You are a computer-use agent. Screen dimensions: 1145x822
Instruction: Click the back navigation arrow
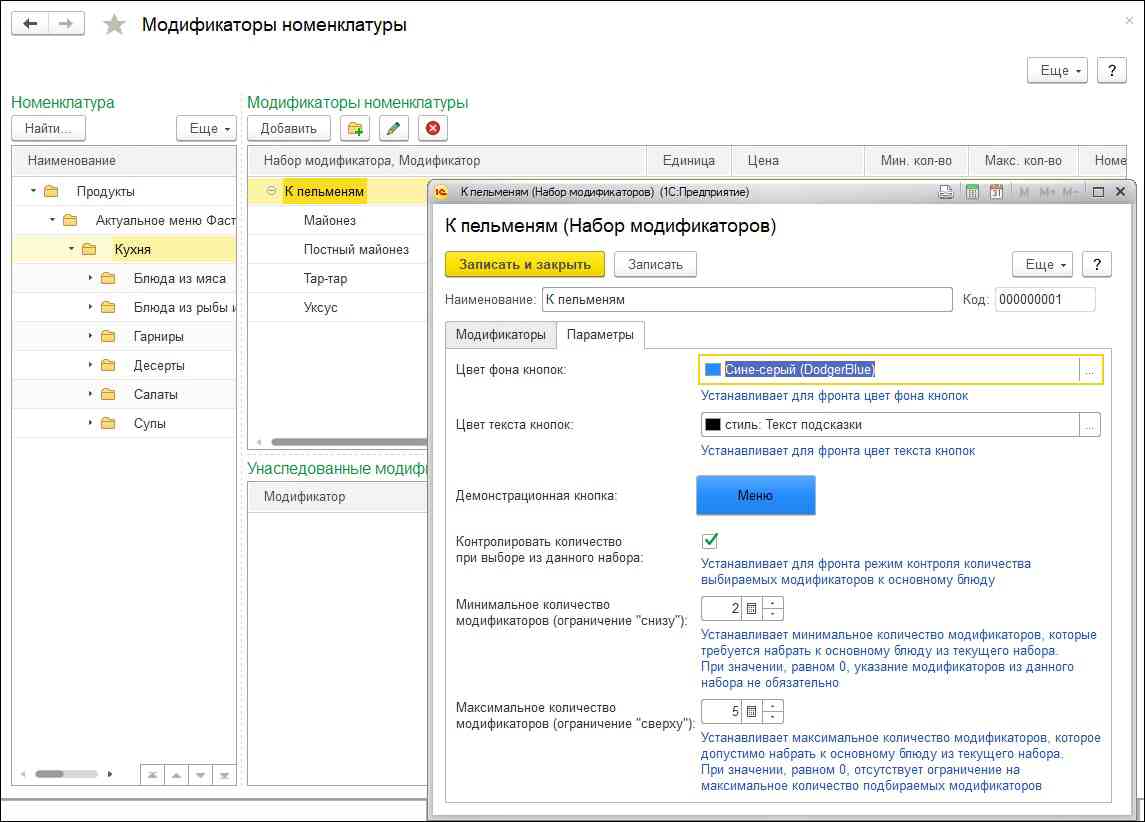pyautogui.click(x=30, y=24)
